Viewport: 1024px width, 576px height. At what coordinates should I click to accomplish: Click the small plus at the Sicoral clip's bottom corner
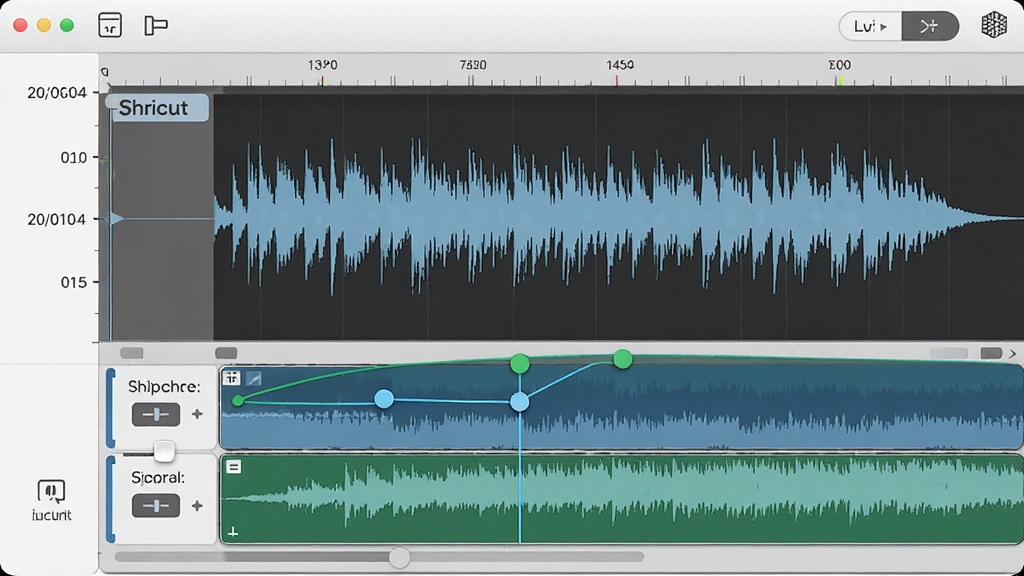coord(232,533)
